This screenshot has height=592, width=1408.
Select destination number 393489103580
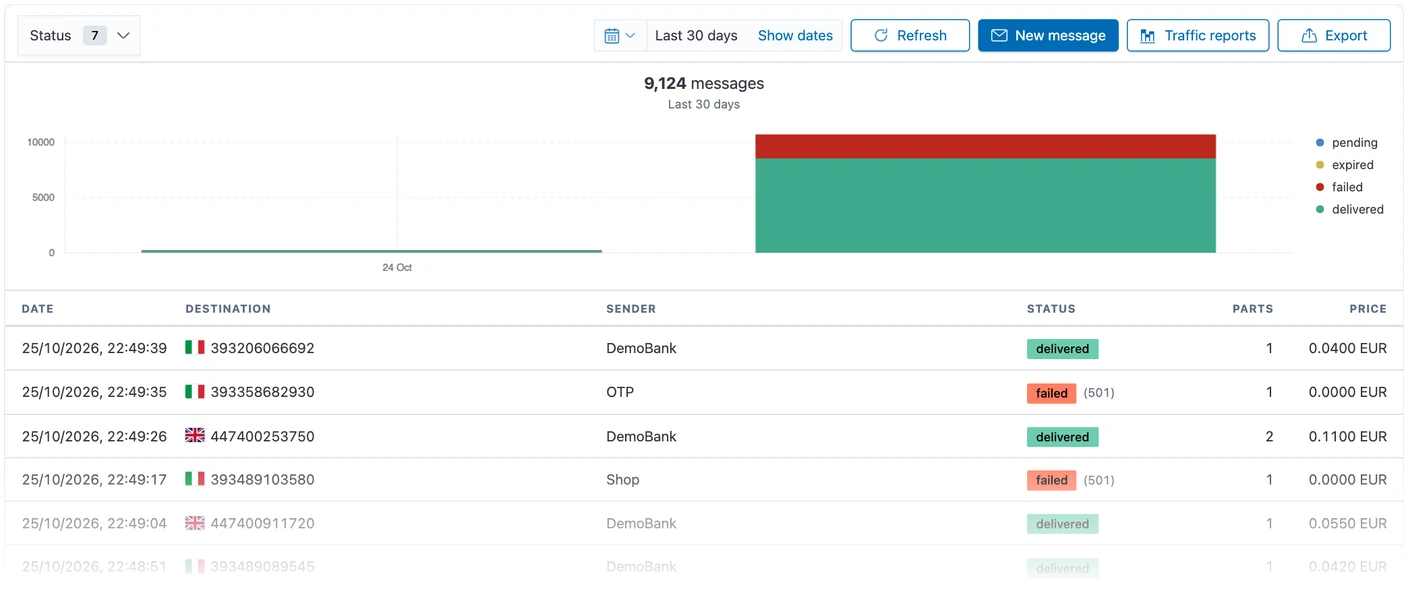(262, 479)
